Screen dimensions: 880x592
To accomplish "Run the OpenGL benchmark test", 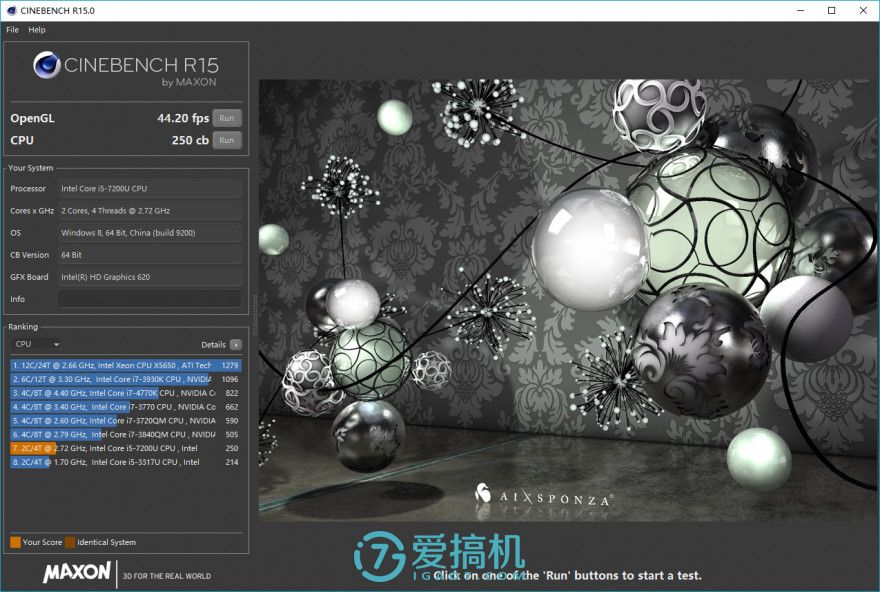I will point(227,118).
